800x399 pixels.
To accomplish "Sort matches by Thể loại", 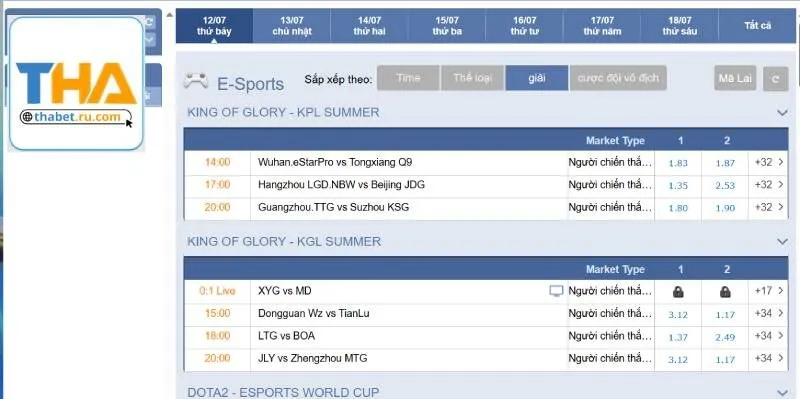I will 472,78.
